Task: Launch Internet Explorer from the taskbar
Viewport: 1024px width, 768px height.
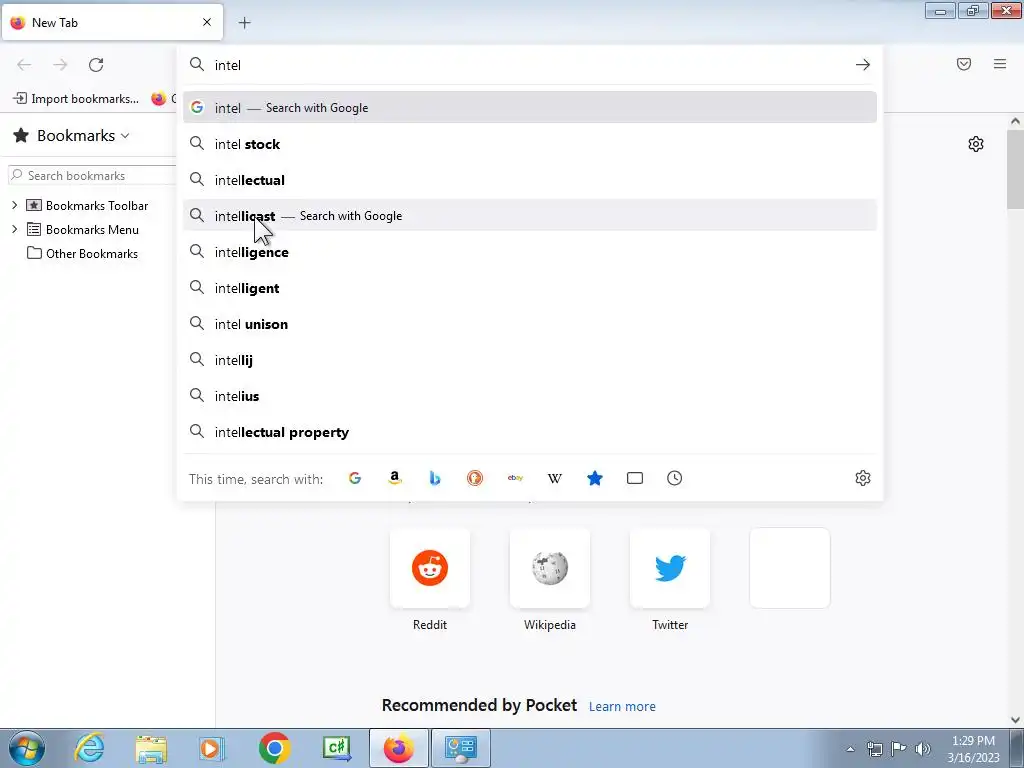Action: 89,748
